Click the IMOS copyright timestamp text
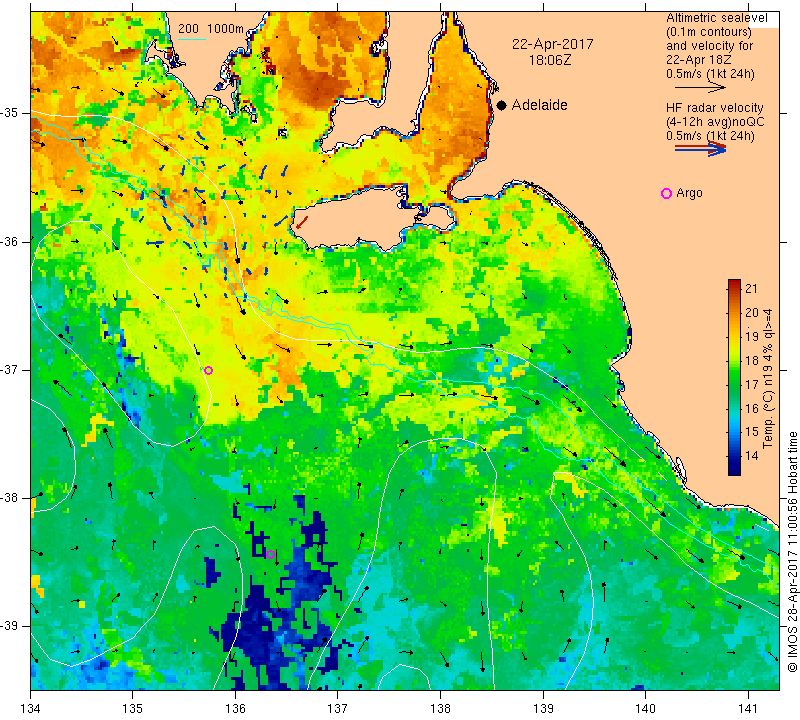800x720 pixels. [792, 552]
